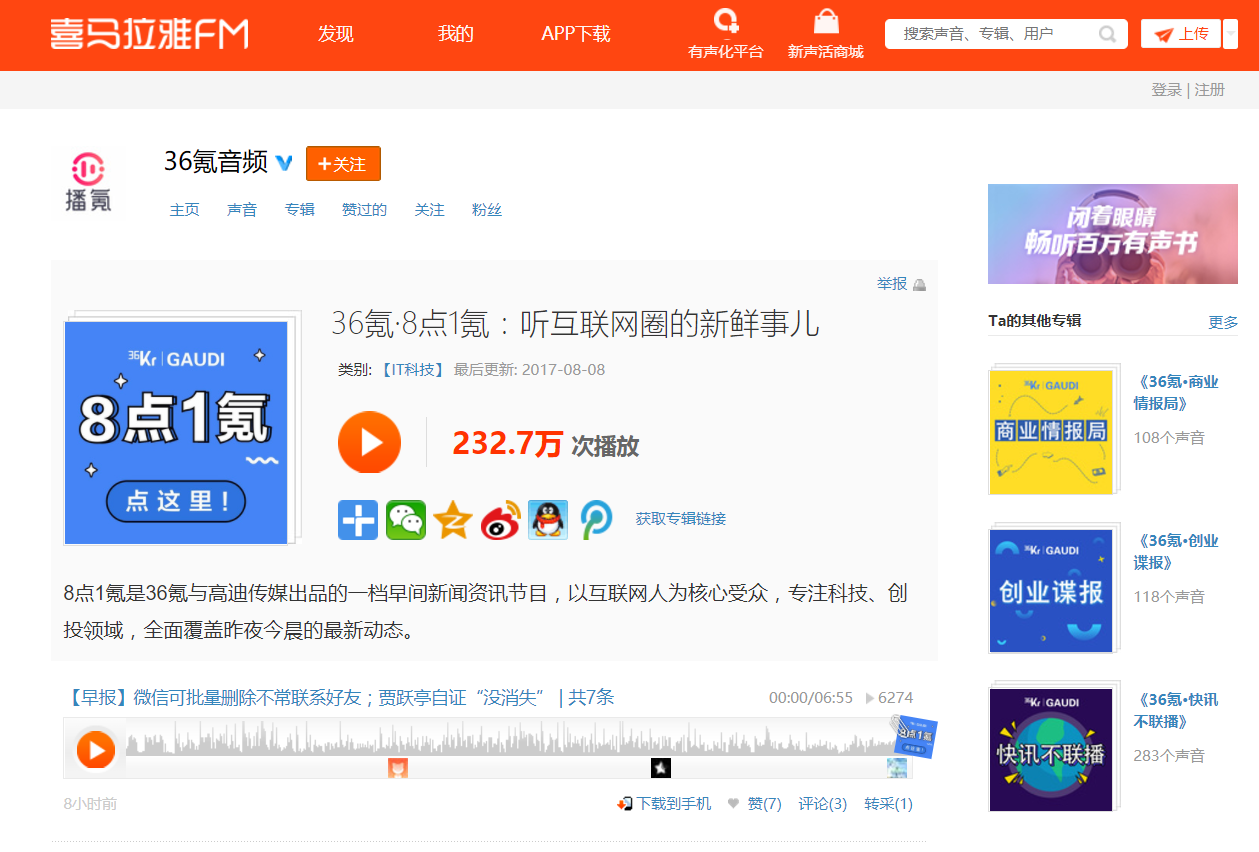Switch to the 赞过的 tab
Image resolution: width=1259 pixels, height=852 pixels.
pyautogui.click(x=364, y=210)
